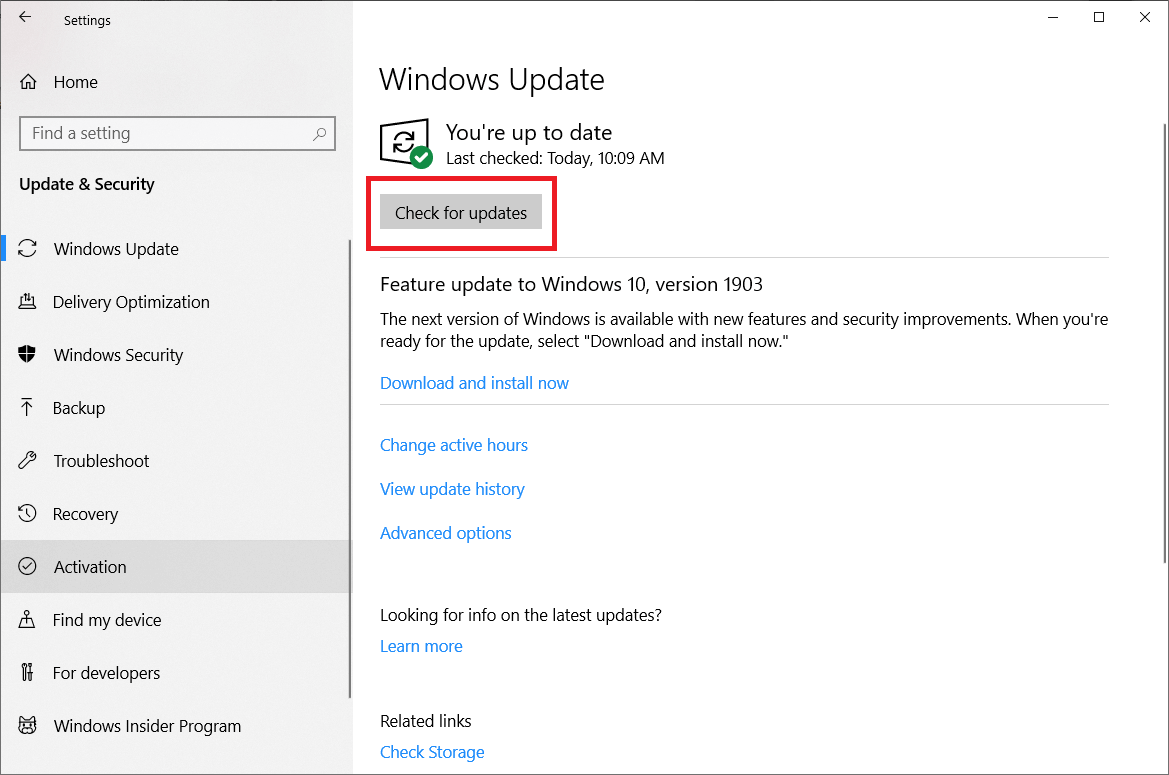Open Find my device settings
The width and height of the screenshot is (1169, 775).
[176, 619]
